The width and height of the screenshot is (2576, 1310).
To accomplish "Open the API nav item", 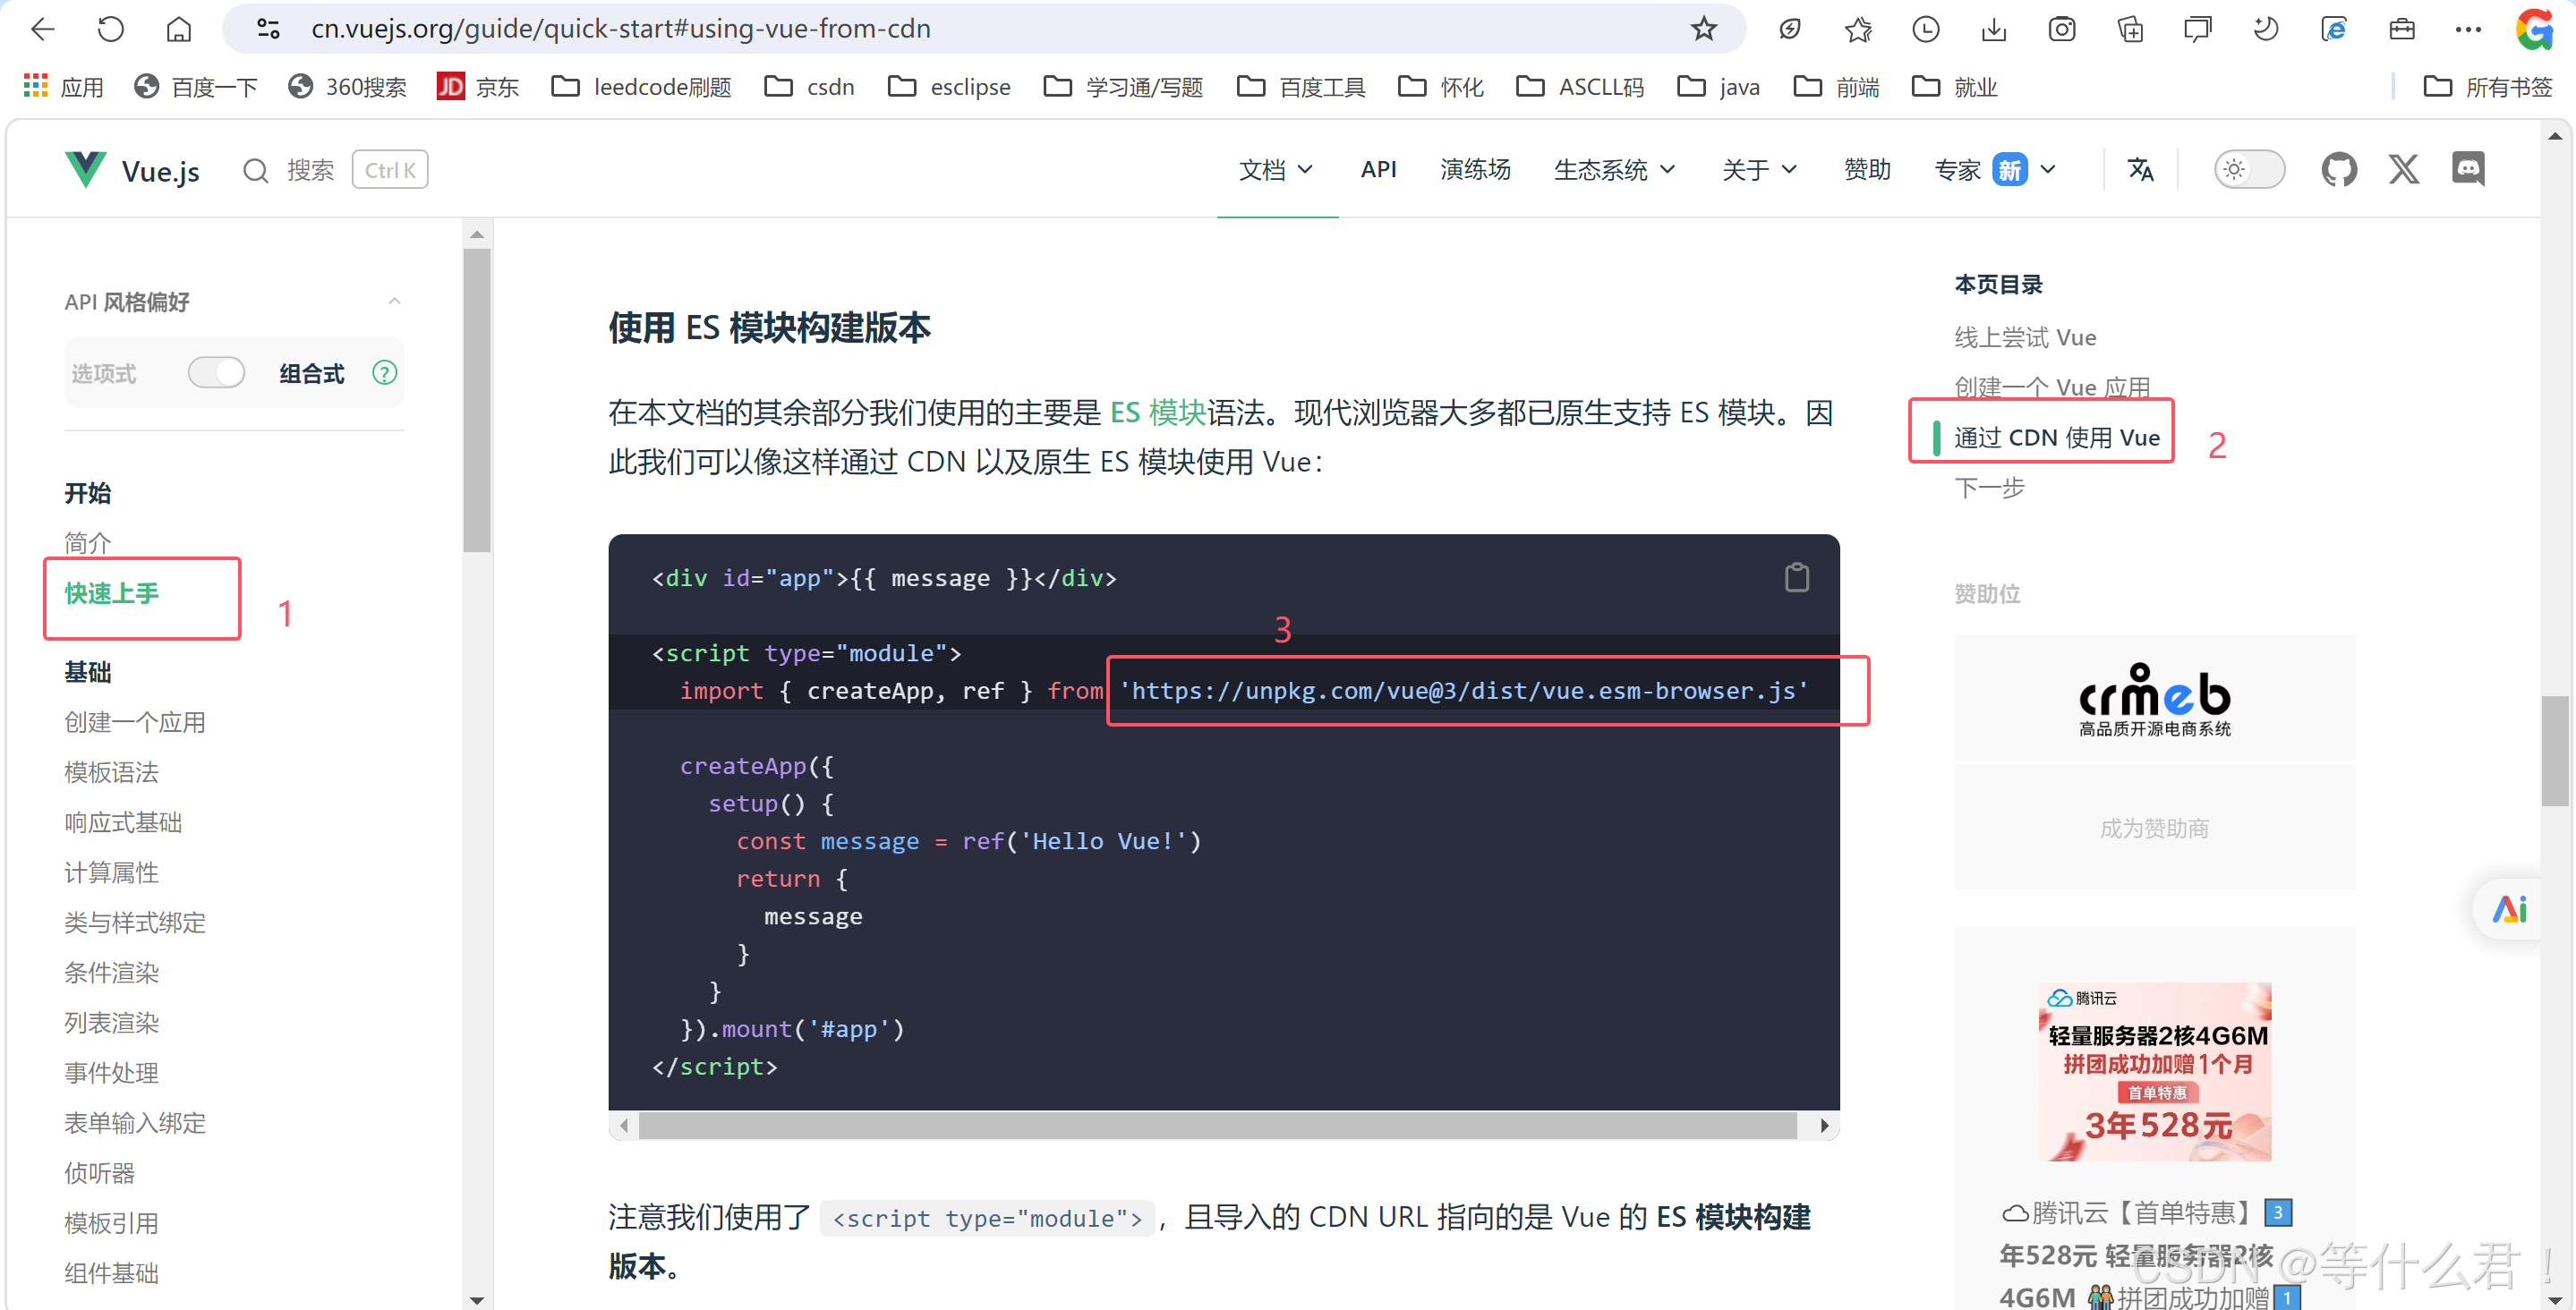I will 1378,170.
